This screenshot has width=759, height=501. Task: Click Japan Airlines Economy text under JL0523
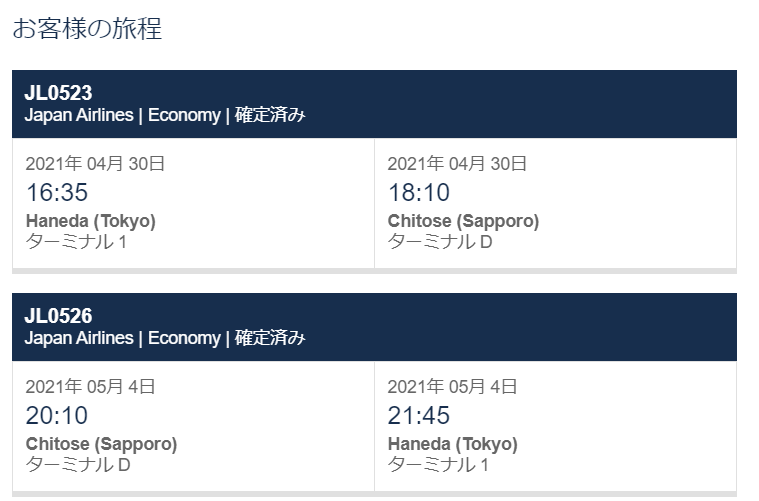122,115
